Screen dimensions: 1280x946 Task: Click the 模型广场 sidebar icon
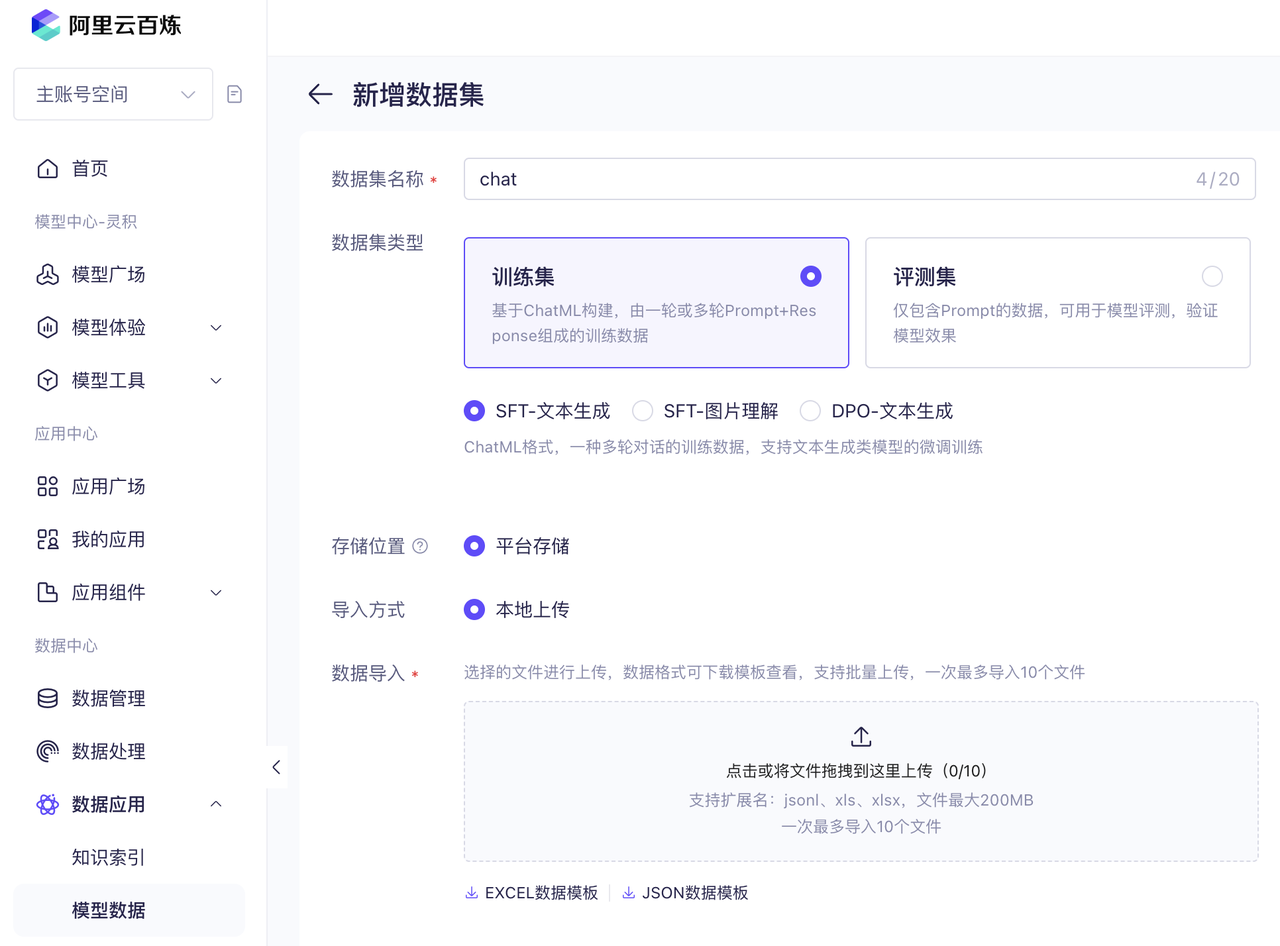(47, 274)
